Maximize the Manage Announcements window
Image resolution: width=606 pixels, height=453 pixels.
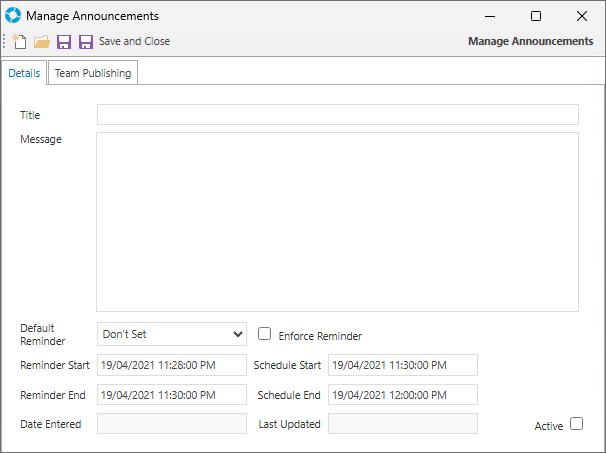[x=536, y=16]
